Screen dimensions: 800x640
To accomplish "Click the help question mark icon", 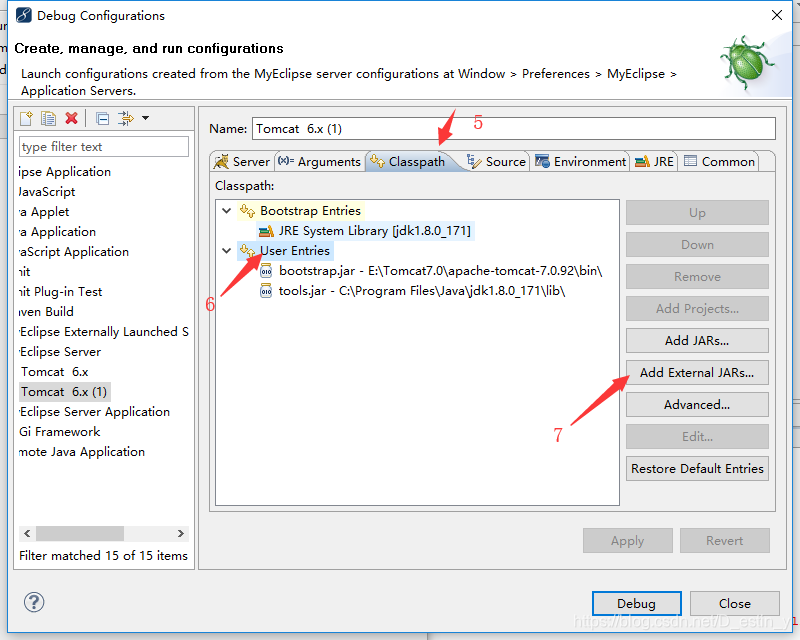I will 34,602.
